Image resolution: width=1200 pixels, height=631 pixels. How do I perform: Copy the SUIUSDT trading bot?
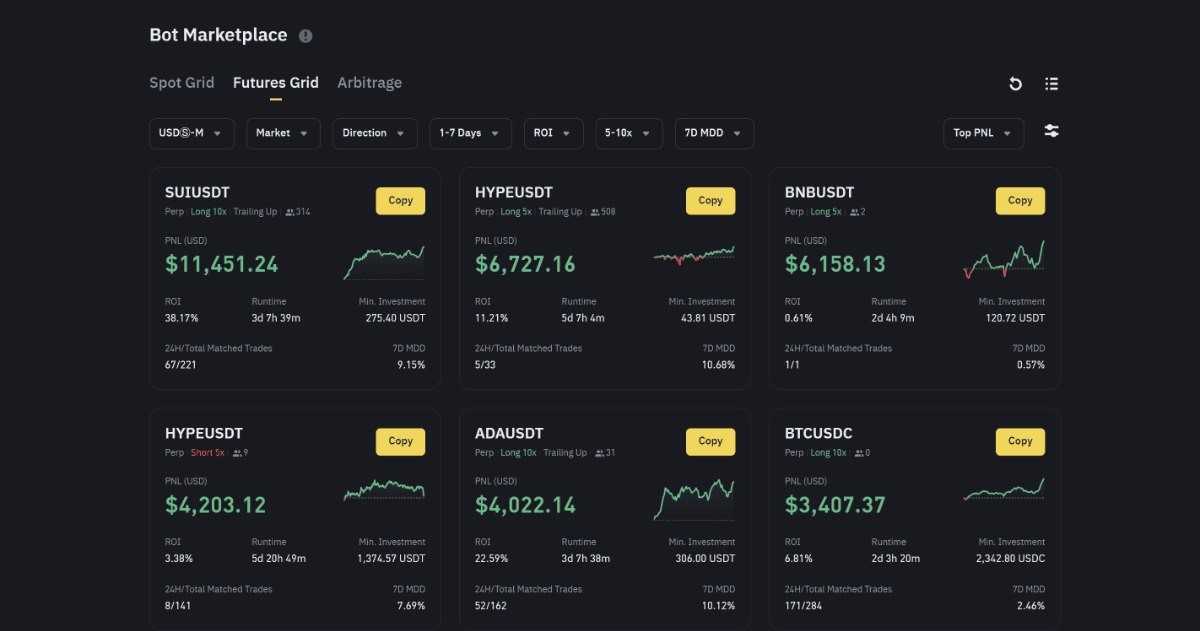(400, 200)
